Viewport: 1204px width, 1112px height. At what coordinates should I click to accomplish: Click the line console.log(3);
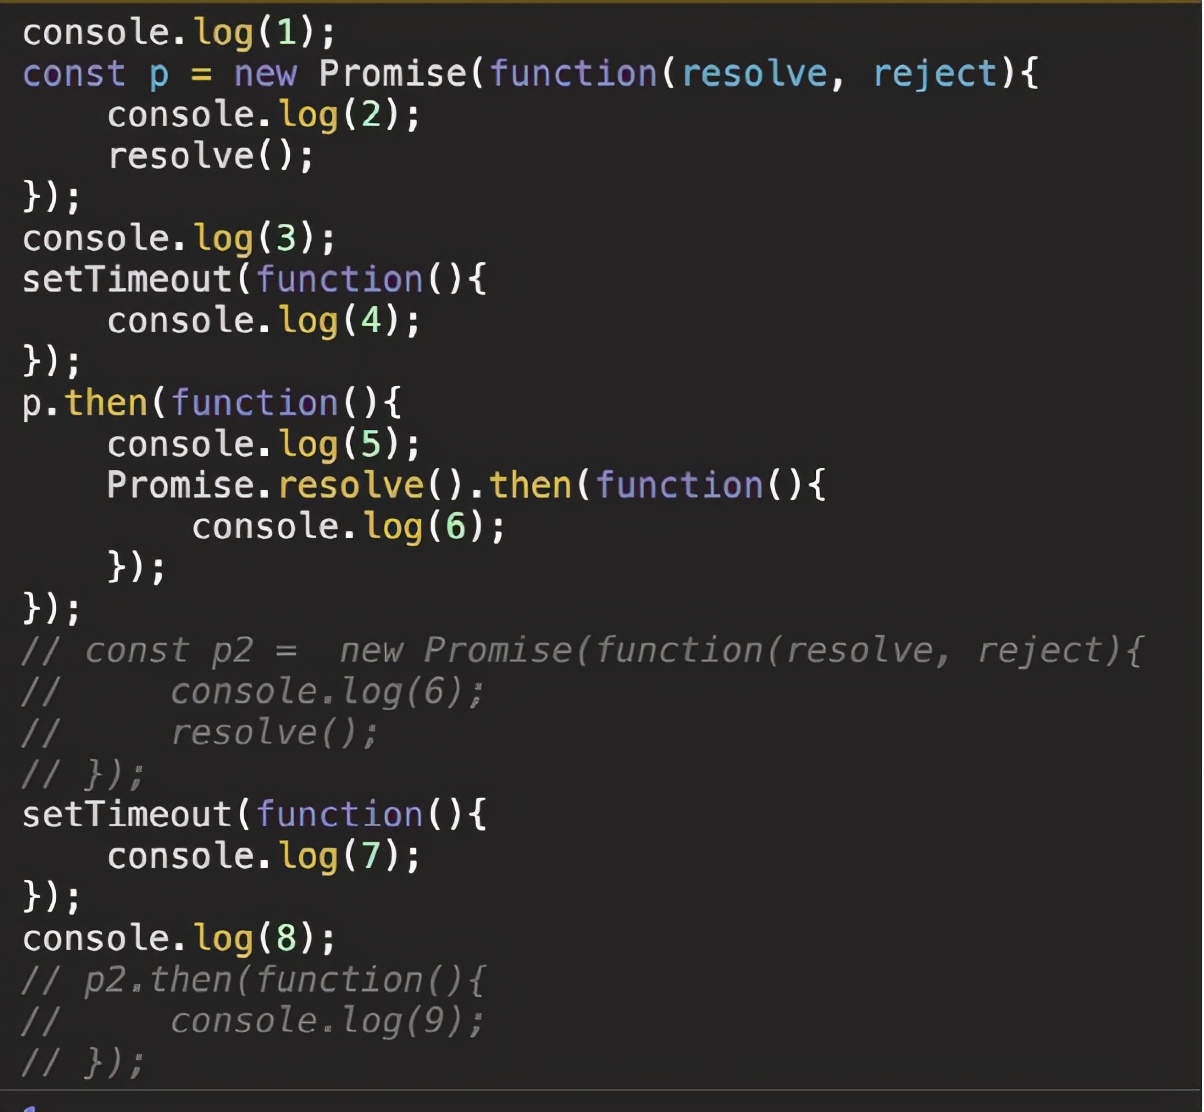(x=179, y=239)
